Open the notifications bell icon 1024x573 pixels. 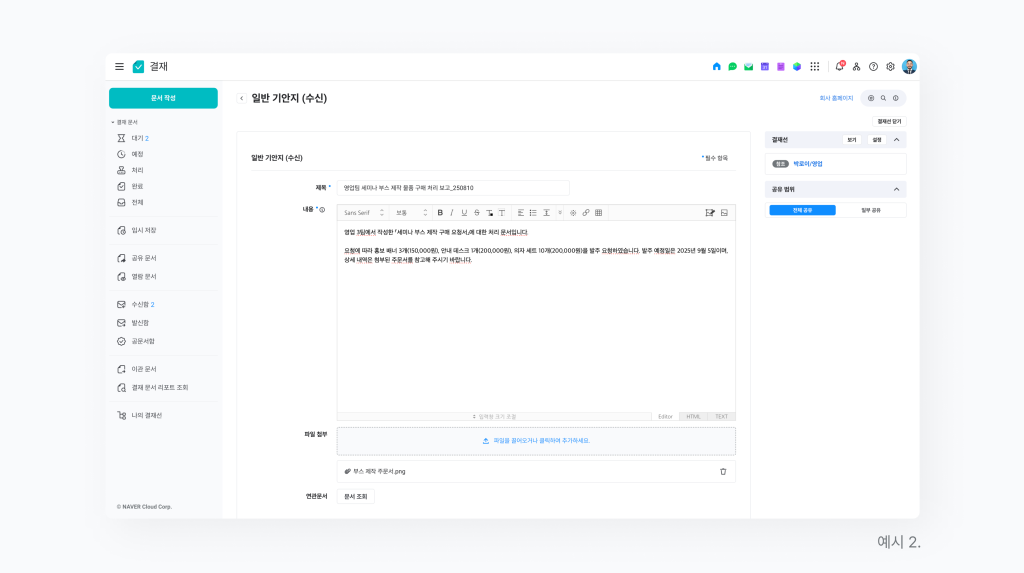pyautogui.click(x=839, y=67)
